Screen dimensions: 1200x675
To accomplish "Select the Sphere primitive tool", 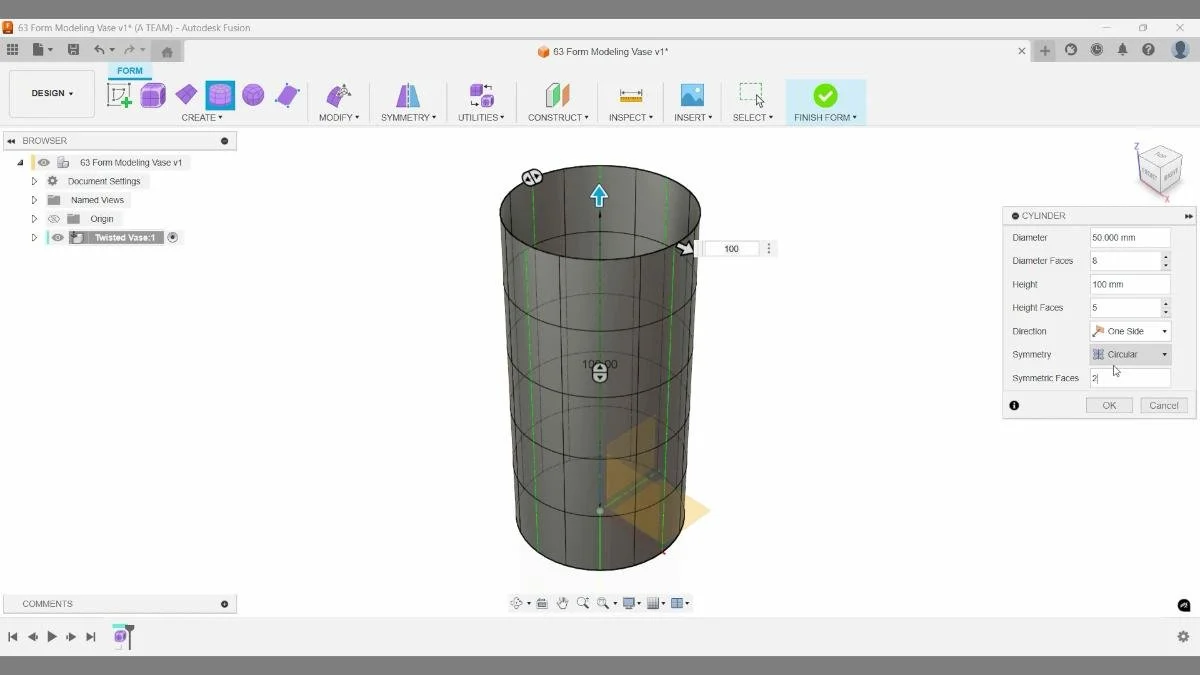I will pyautogui.click(x=253, y=93).
